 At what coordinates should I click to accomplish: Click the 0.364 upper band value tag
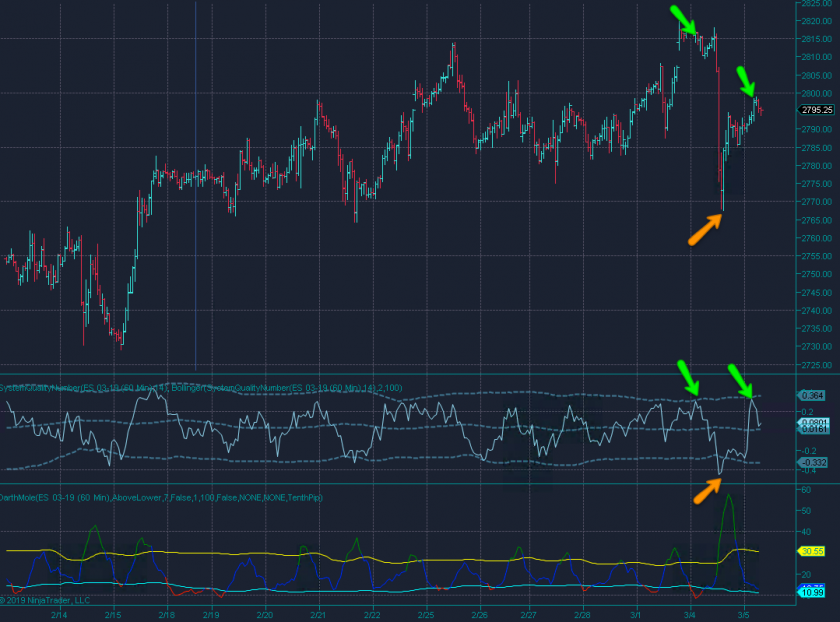point(812,395)
